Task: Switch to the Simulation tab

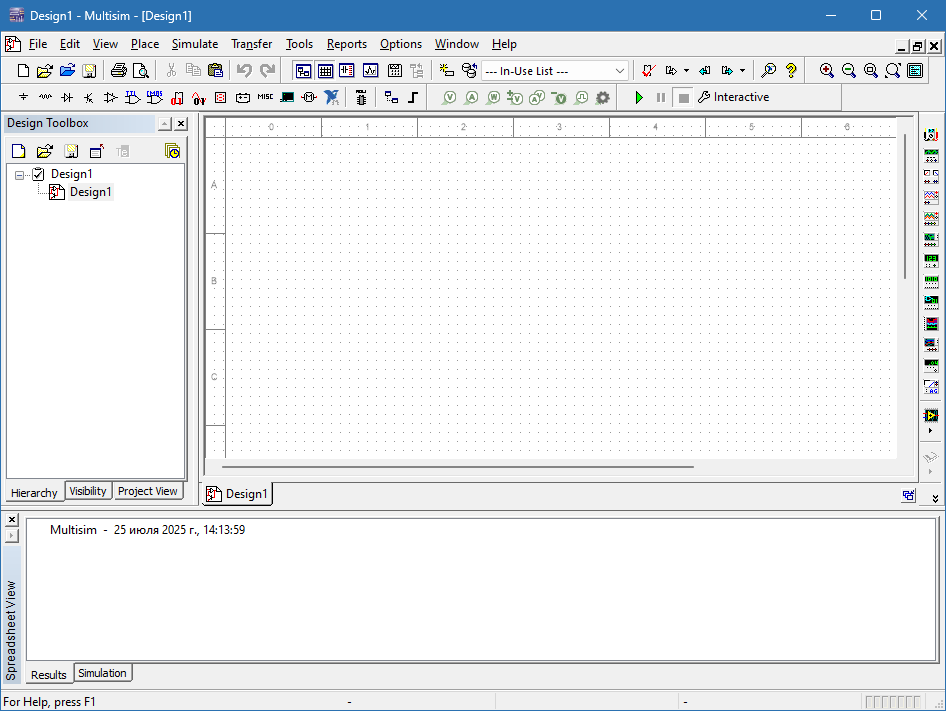Action: coord(103,673)
